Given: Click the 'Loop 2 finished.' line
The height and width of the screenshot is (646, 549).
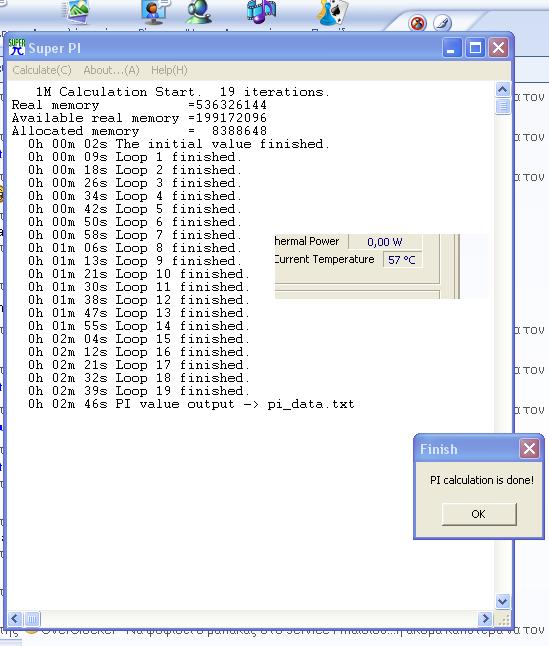Looking at the screenshot, I should pyautogui.click(x=135, y=170).
